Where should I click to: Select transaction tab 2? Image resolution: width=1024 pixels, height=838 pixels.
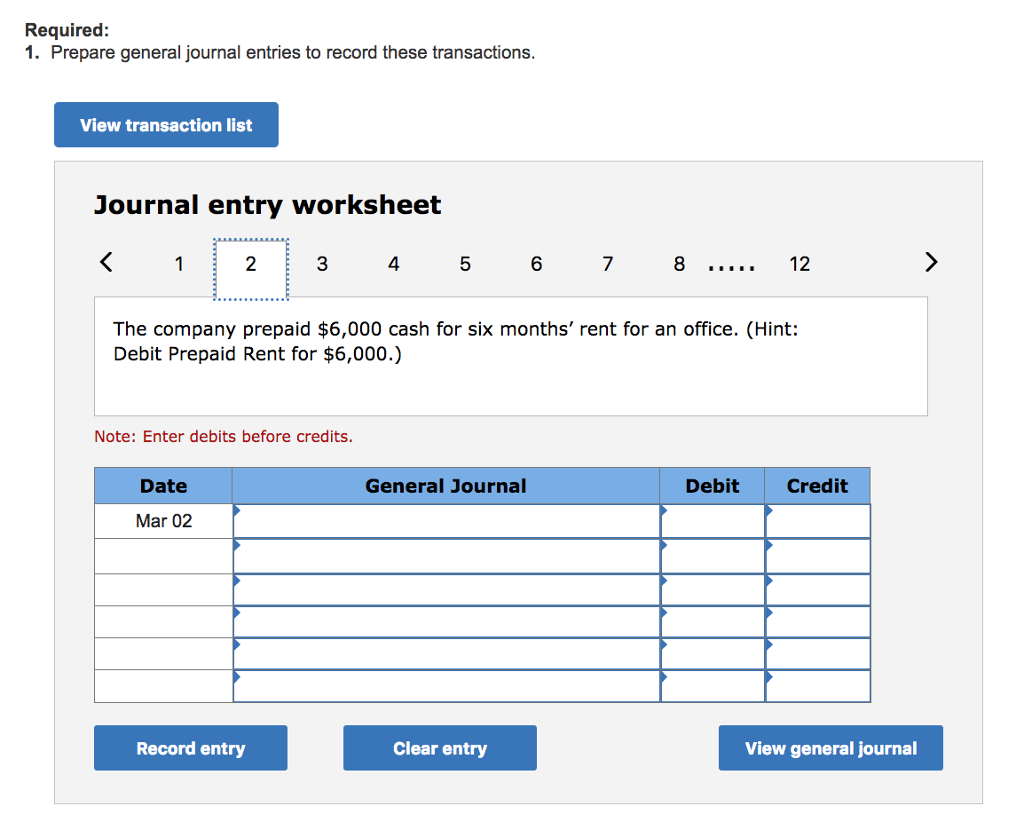[x=251, y=269]
